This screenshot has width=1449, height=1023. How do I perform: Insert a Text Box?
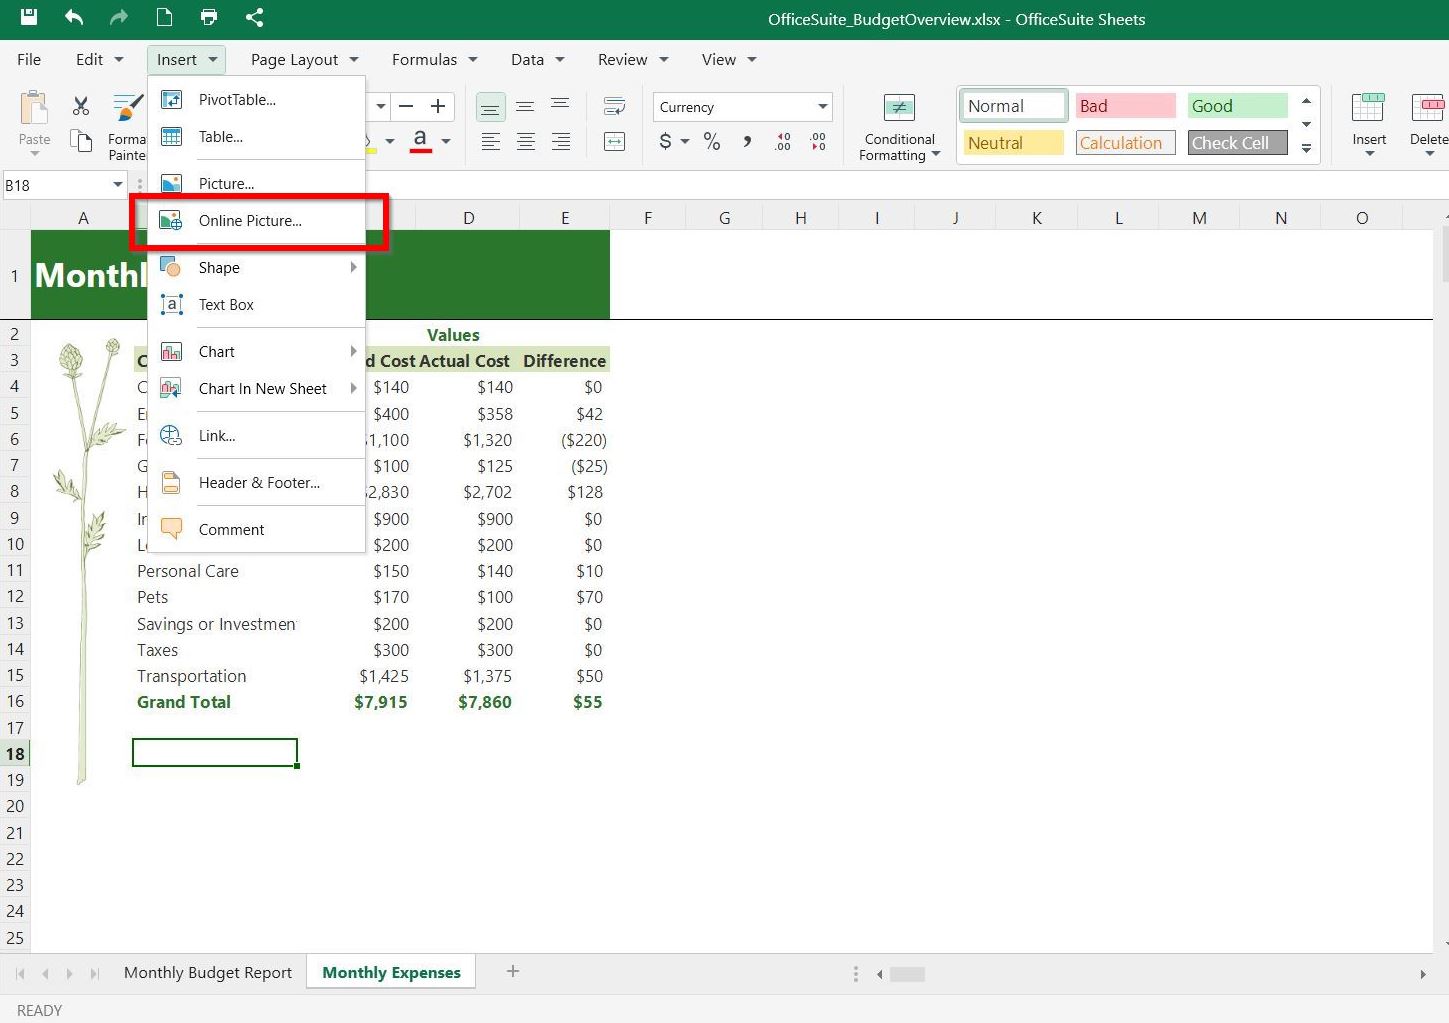(x=256, y=304)
